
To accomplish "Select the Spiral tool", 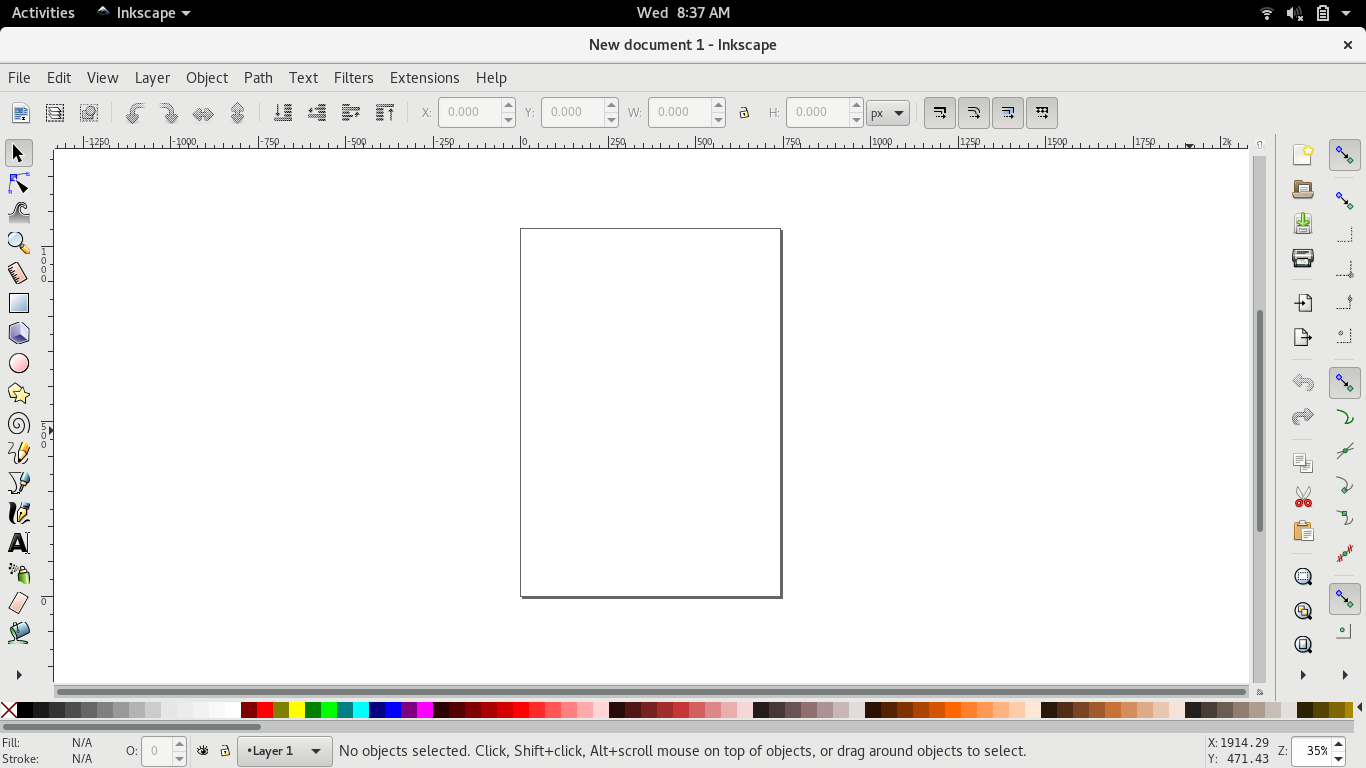I will 19,423.
